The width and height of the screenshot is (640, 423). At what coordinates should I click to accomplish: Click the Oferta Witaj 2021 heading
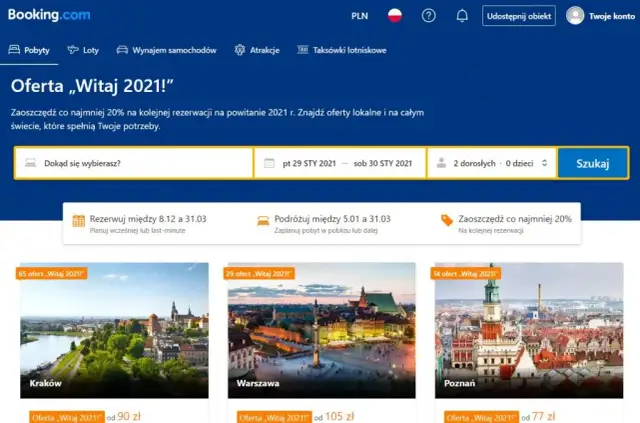pos(92,86)
